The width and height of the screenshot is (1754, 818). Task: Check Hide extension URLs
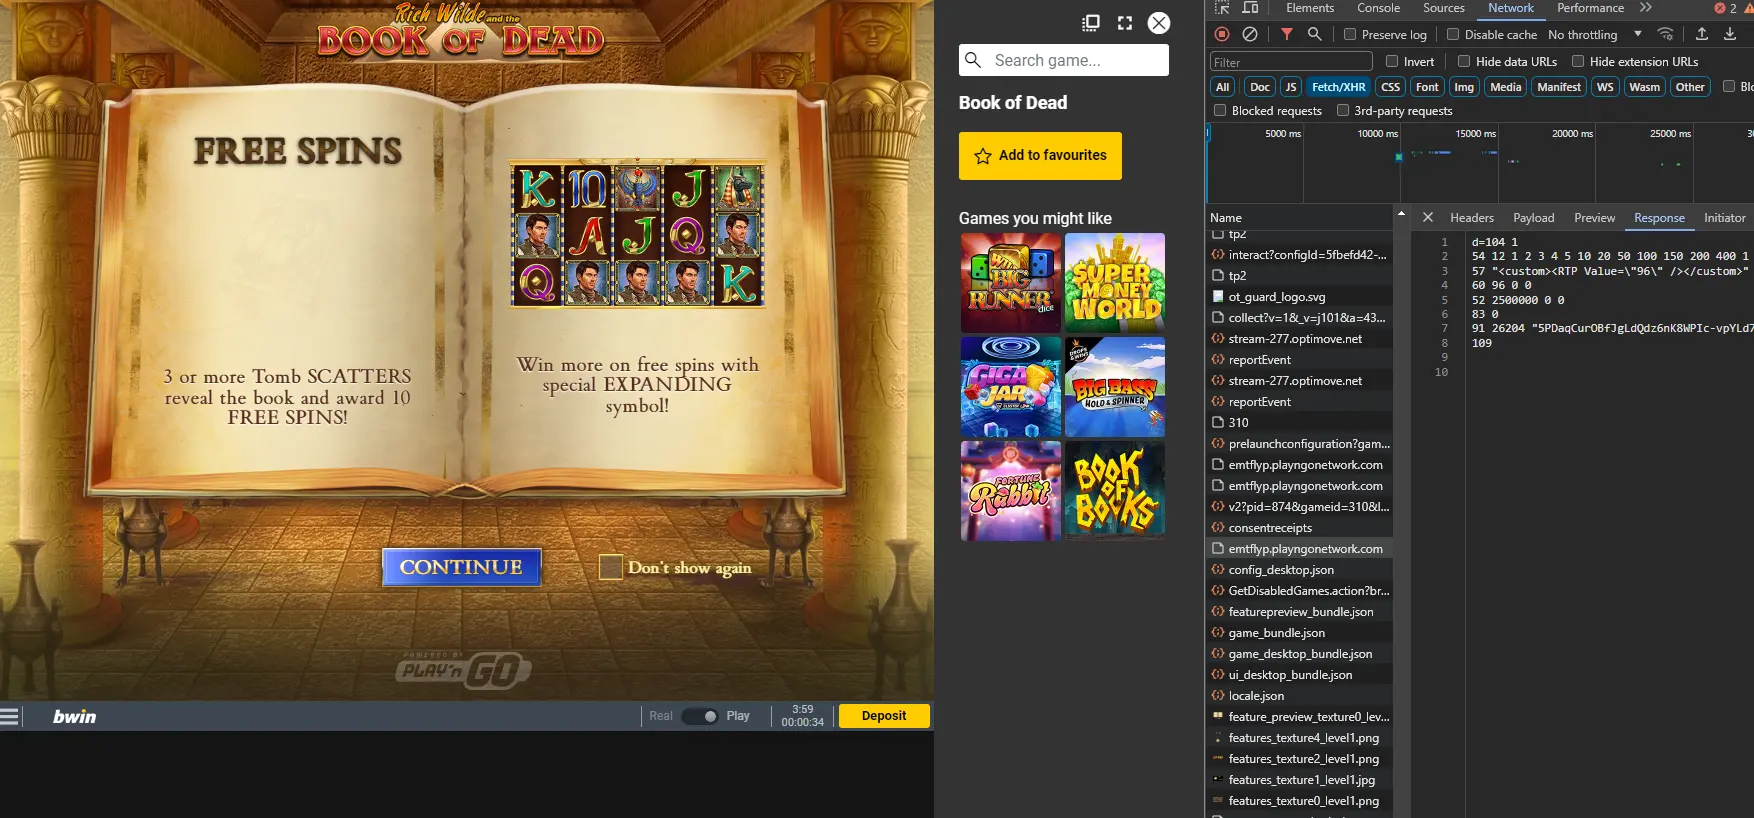click(1578, 61)
